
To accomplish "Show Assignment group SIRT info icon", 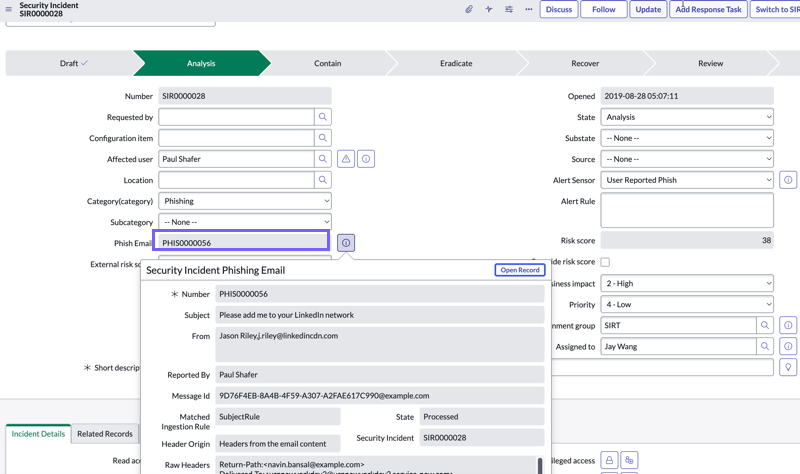I will point(788,325).
